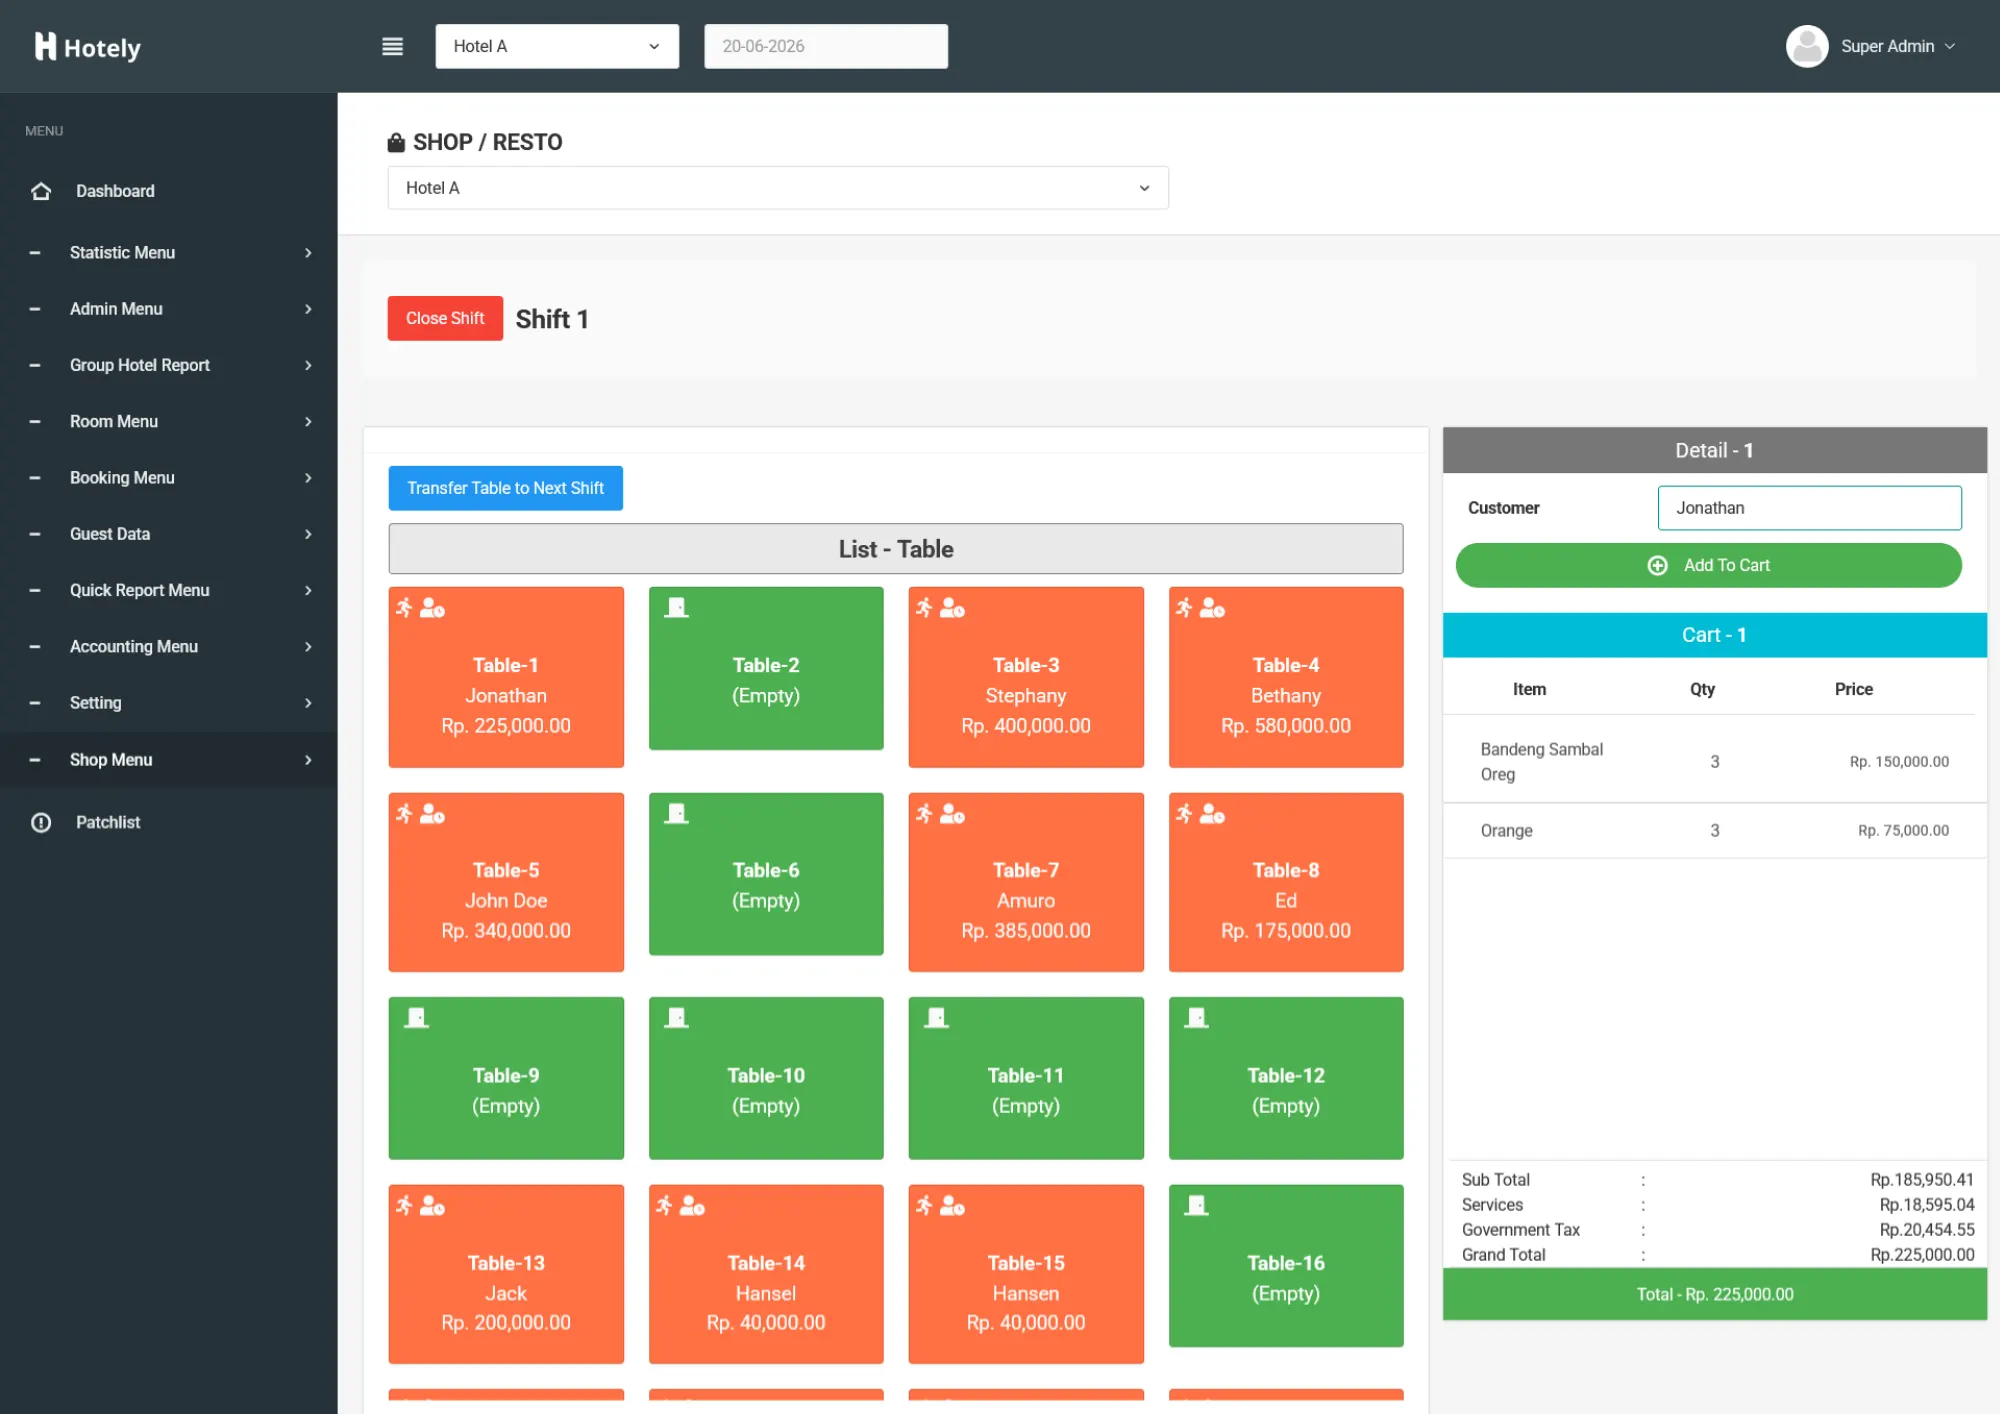Expand the Super Admin user dropdown

coord(1897,46)
